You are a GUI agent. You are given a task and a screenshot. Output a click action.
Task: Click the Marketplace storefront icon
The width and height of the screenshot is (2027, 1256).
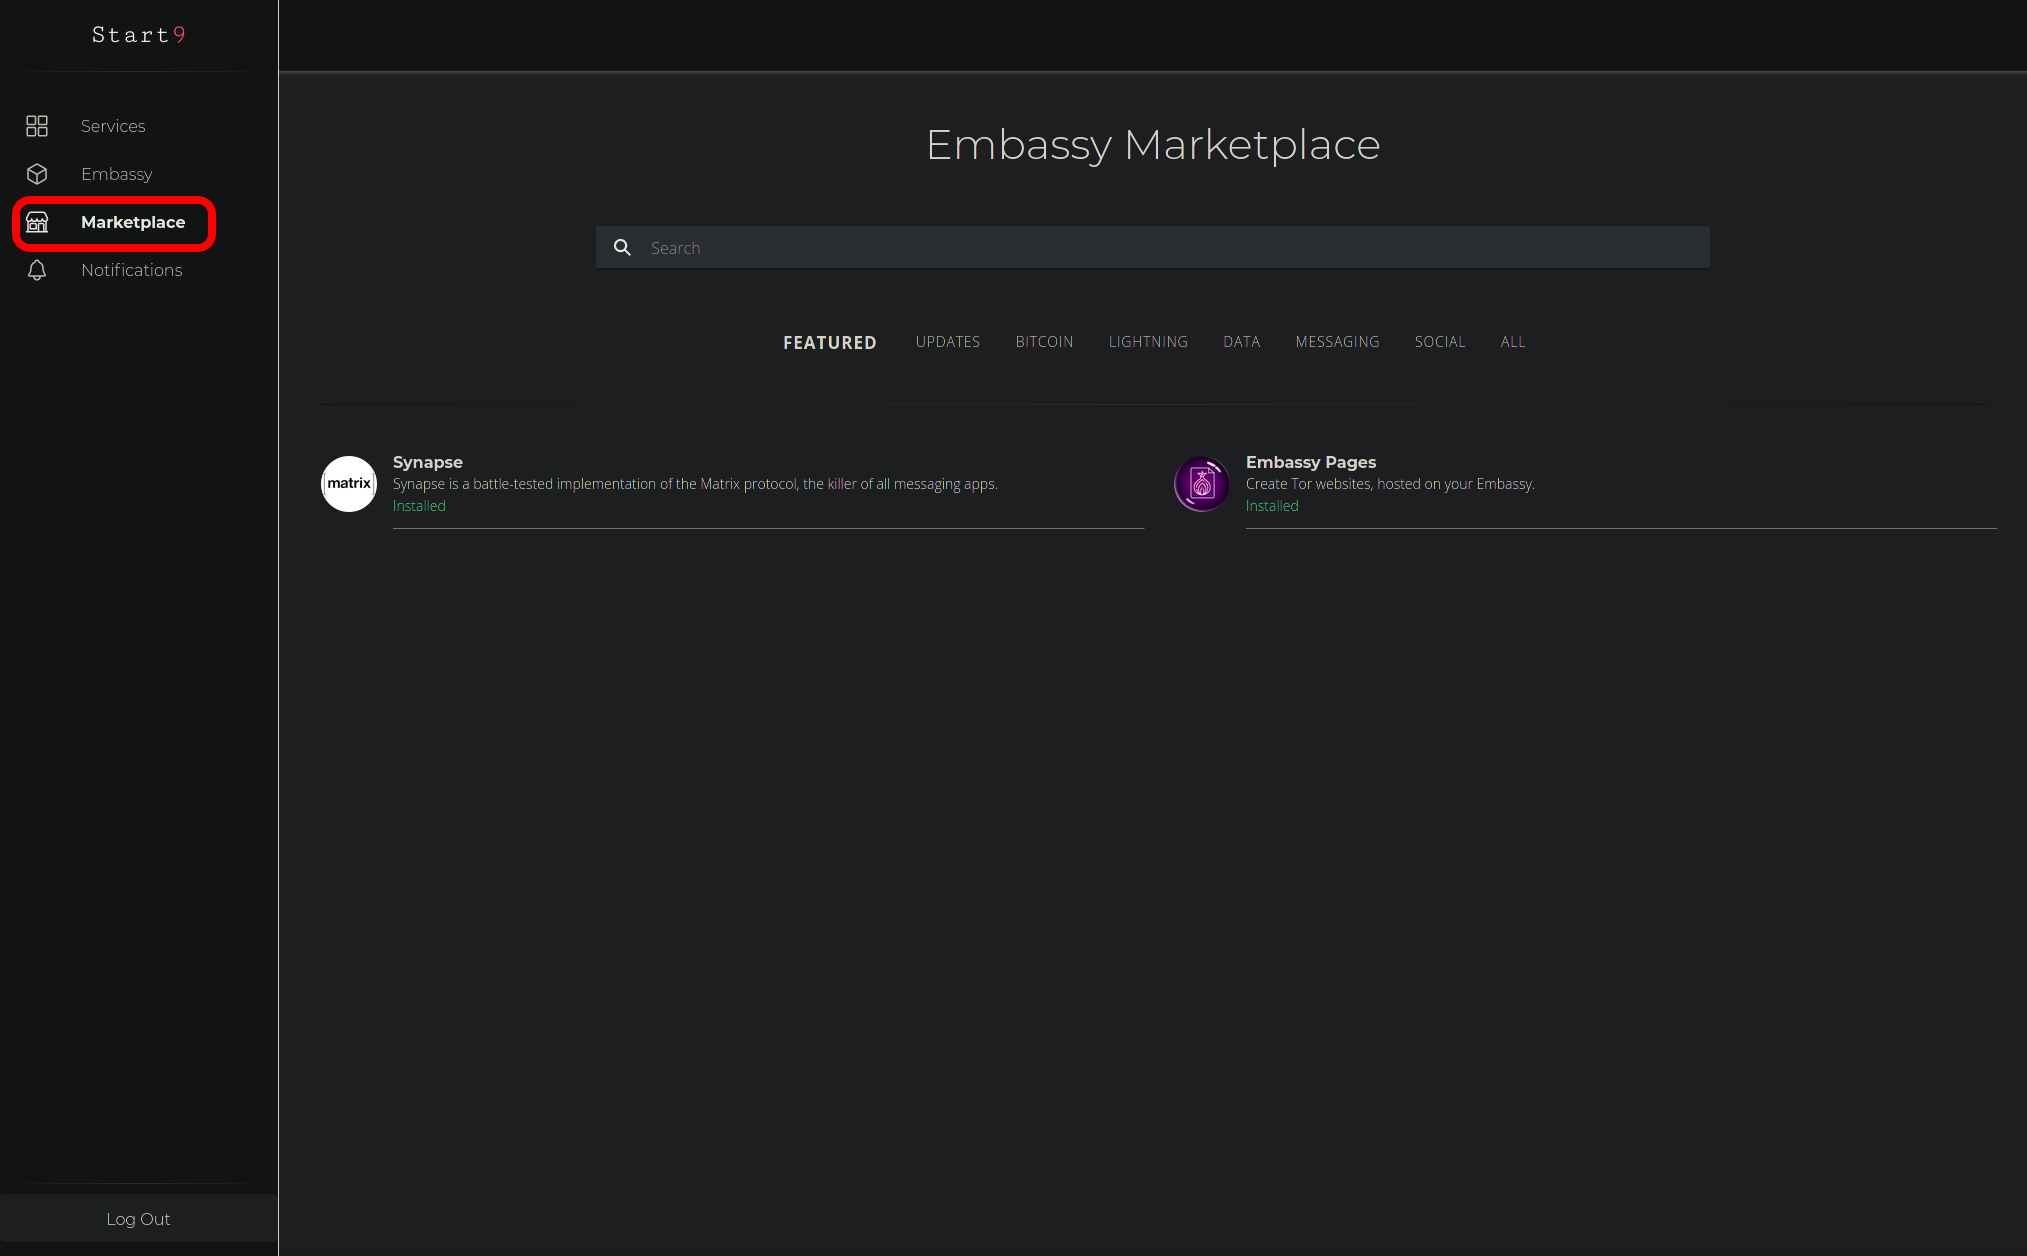point(37,222)
